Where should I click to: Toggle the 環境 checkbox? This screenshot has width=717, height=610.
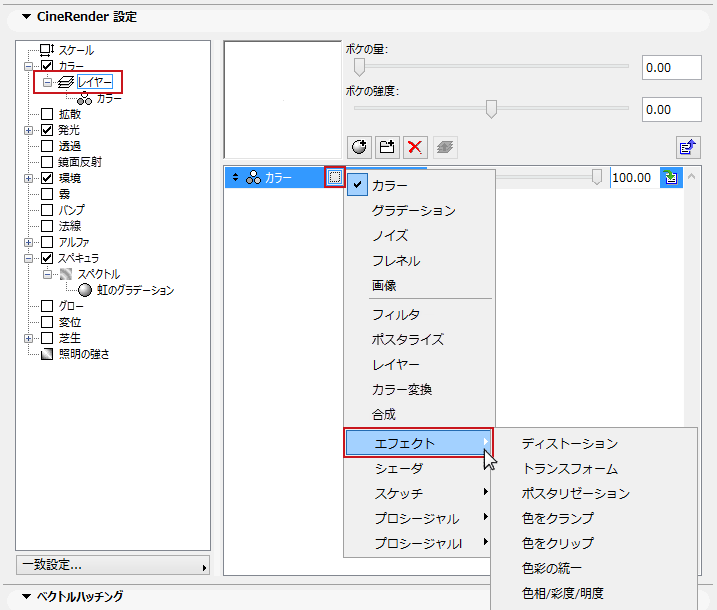coord(47,178)
